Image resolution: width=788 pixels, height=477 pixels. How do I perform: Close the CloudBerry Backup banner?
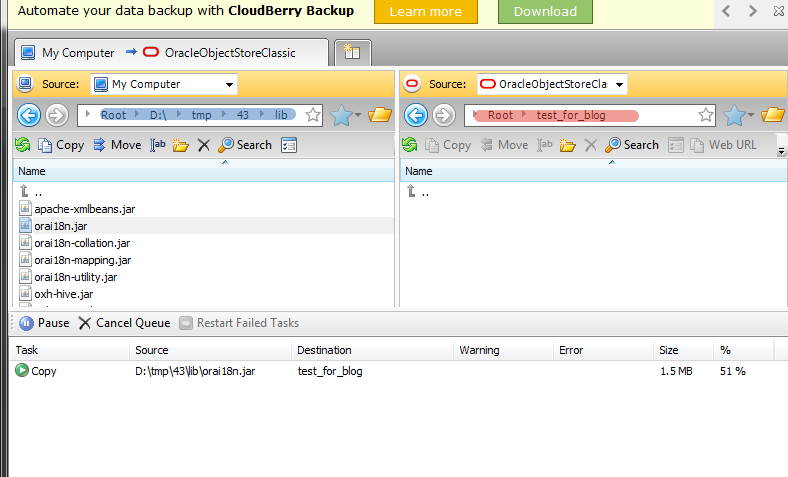click(x=778, y=11)
